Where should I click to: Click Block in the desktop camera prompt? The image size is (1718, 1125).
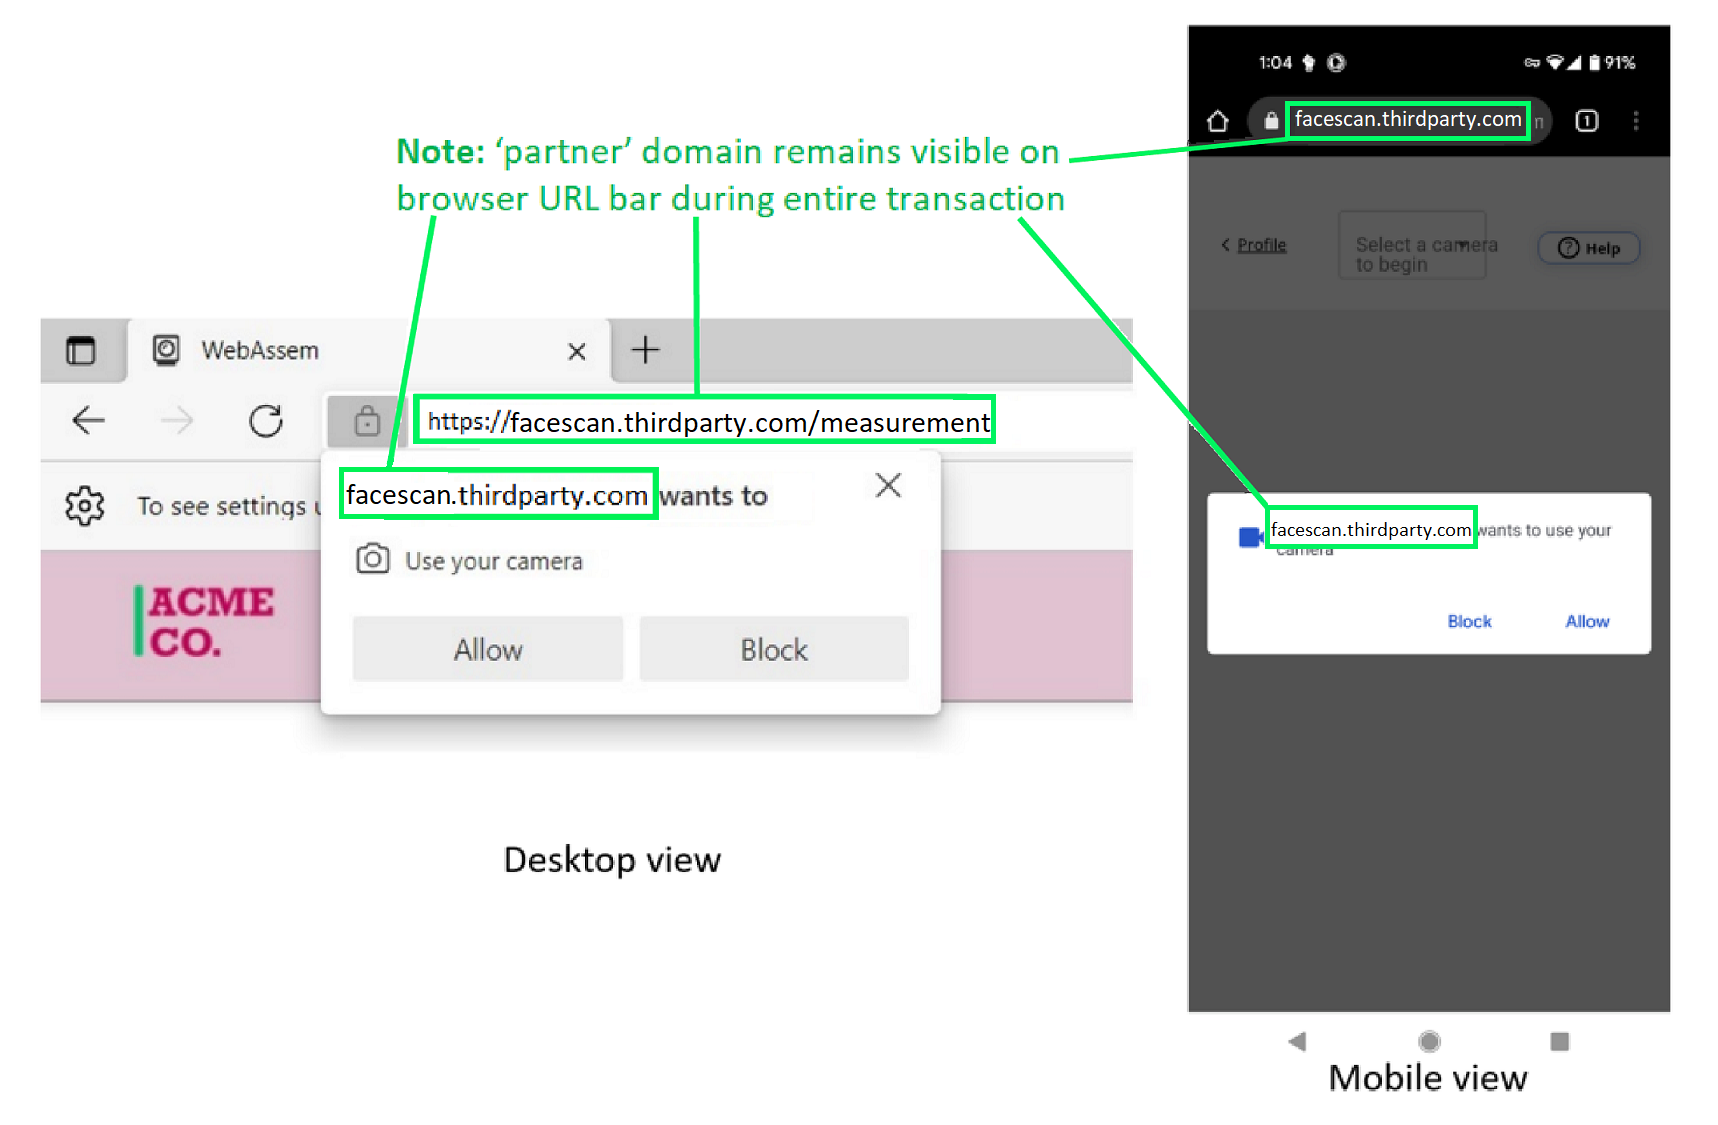[x=774, y=649]
